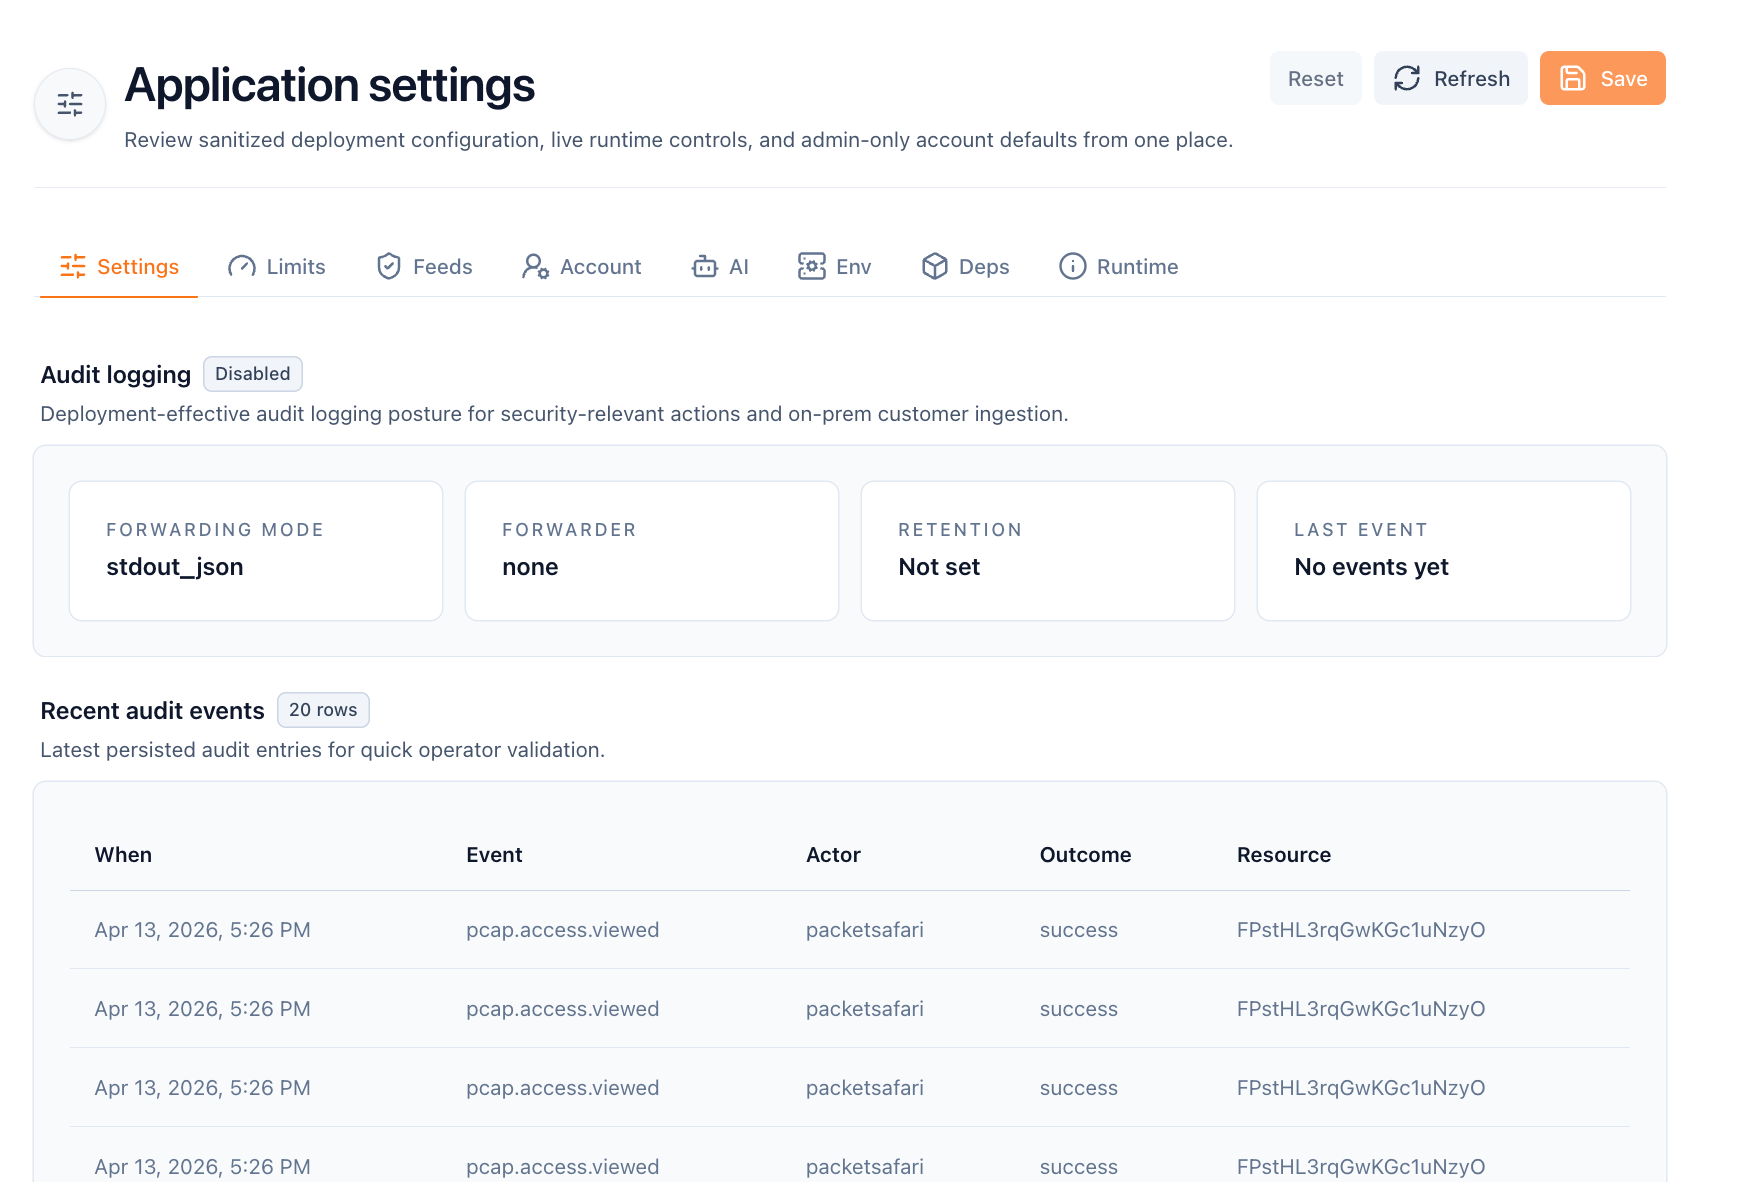The image size is (1744, 1182).
Task: Click the 20 rows badge
Action: pos(323,710)
